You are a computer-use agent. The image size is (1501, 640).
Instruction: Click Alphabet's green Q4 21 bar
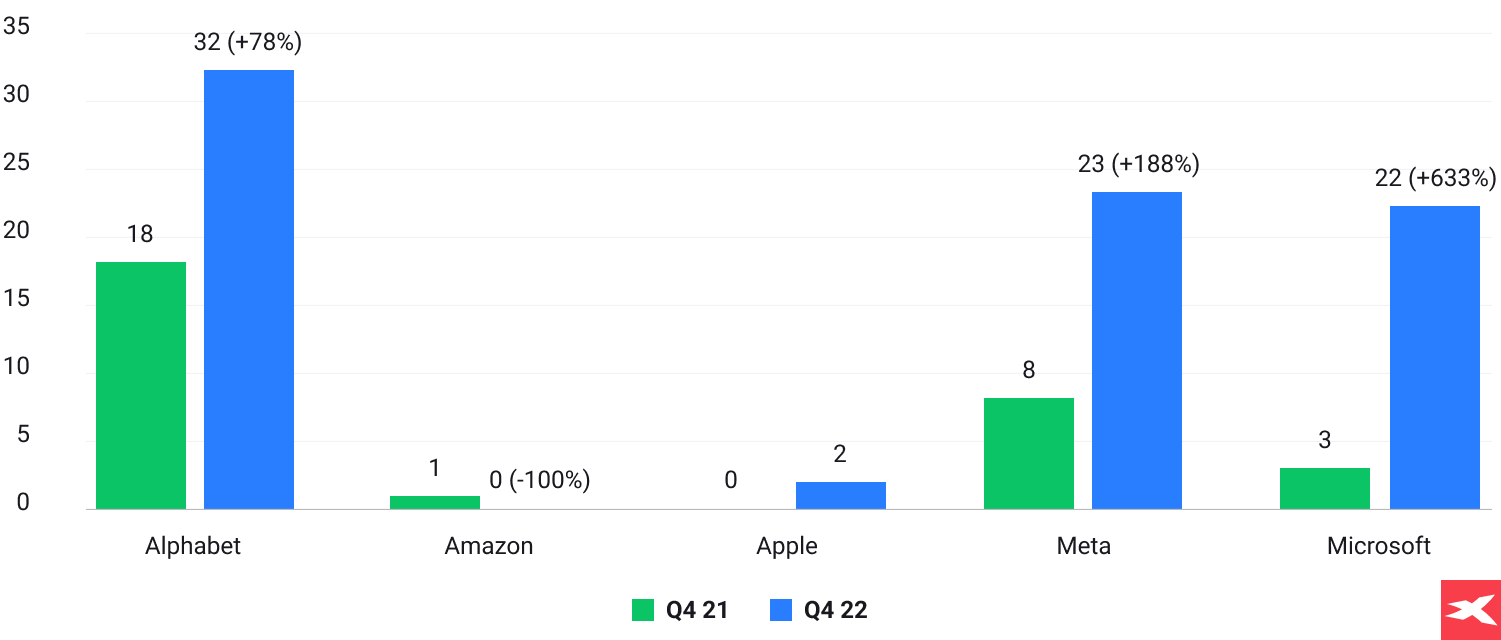pos(141,385)
